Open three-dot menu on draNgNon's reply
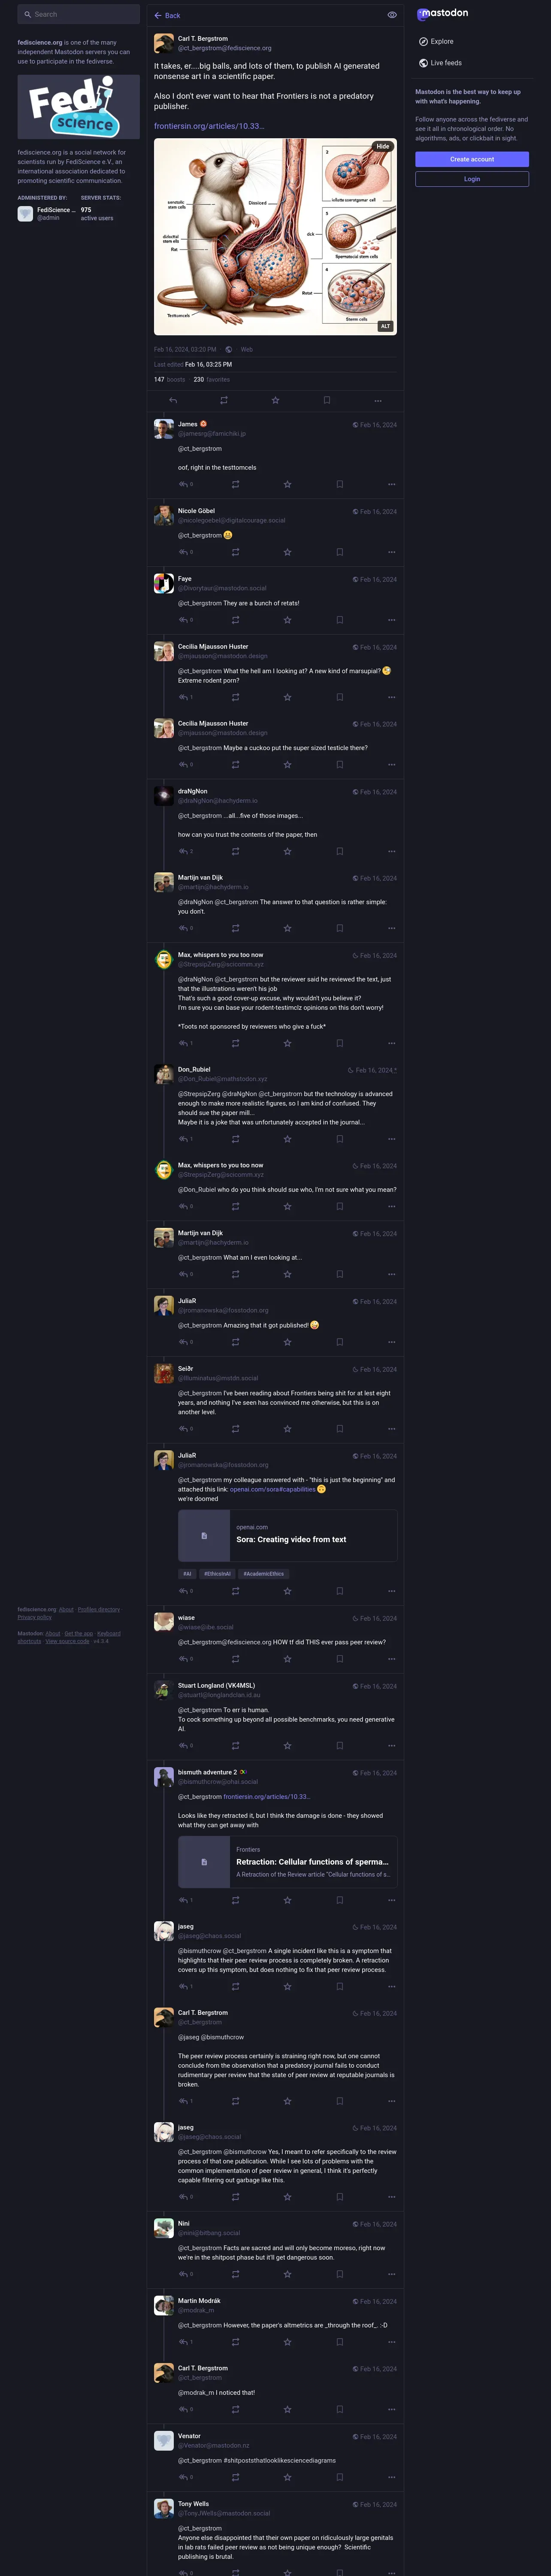This screenshot has width=551, height=2576. (391, 852)
